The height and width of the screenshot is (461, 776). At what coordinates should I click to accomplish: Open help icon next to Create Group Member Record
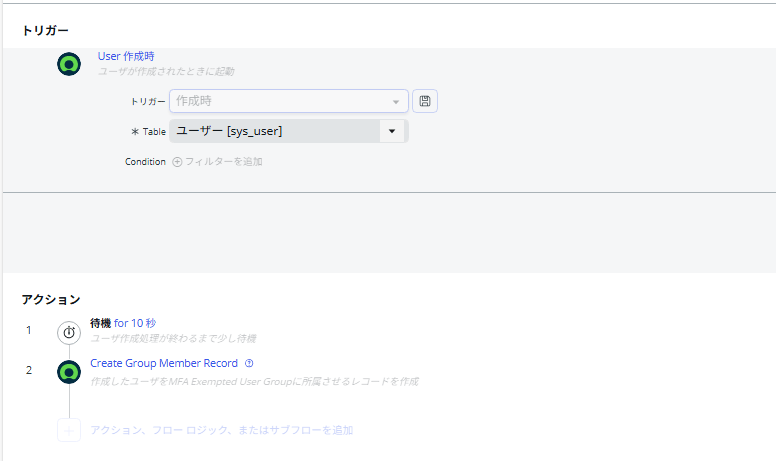(249, 364)
